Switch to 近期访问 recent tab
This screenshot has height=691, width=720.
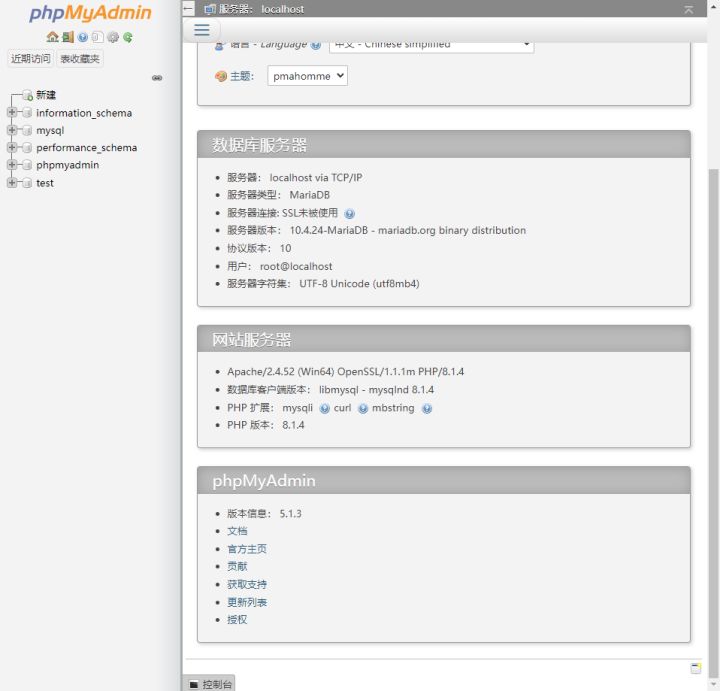pyautogui.click(x=30, y=59)
